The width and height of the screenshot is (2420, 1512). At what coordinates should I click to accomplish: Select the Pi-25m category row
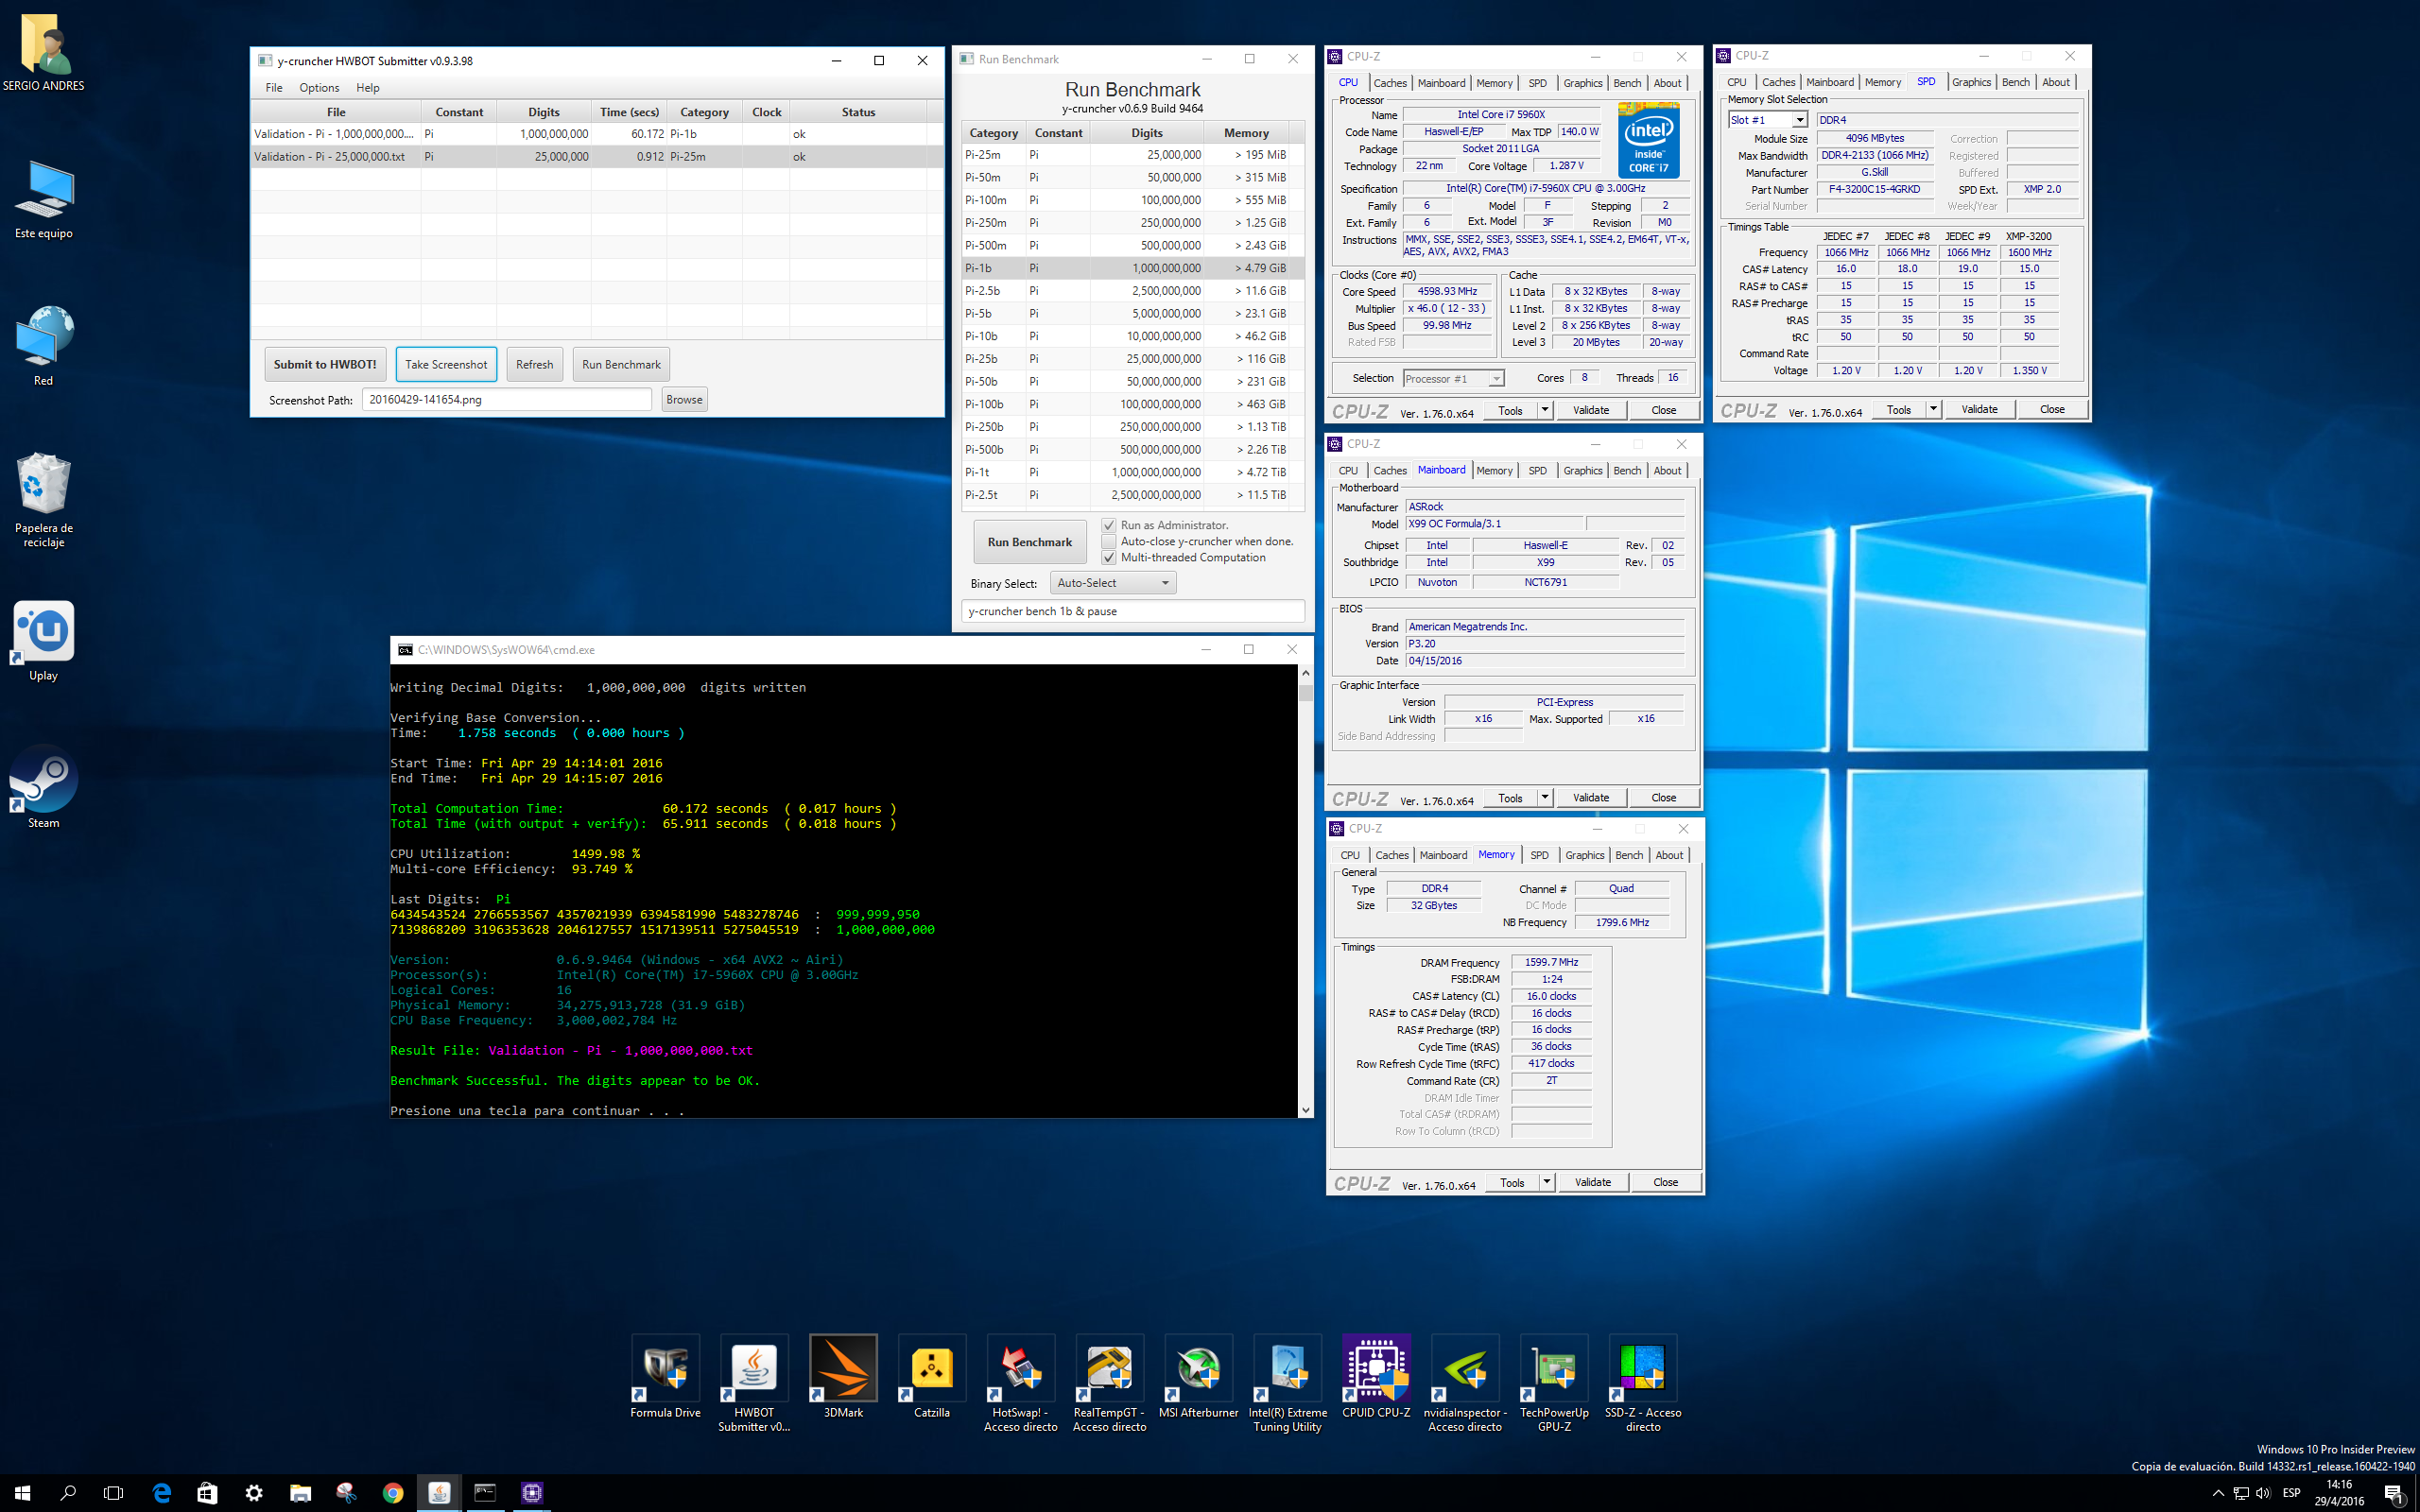coord(1132,155)
